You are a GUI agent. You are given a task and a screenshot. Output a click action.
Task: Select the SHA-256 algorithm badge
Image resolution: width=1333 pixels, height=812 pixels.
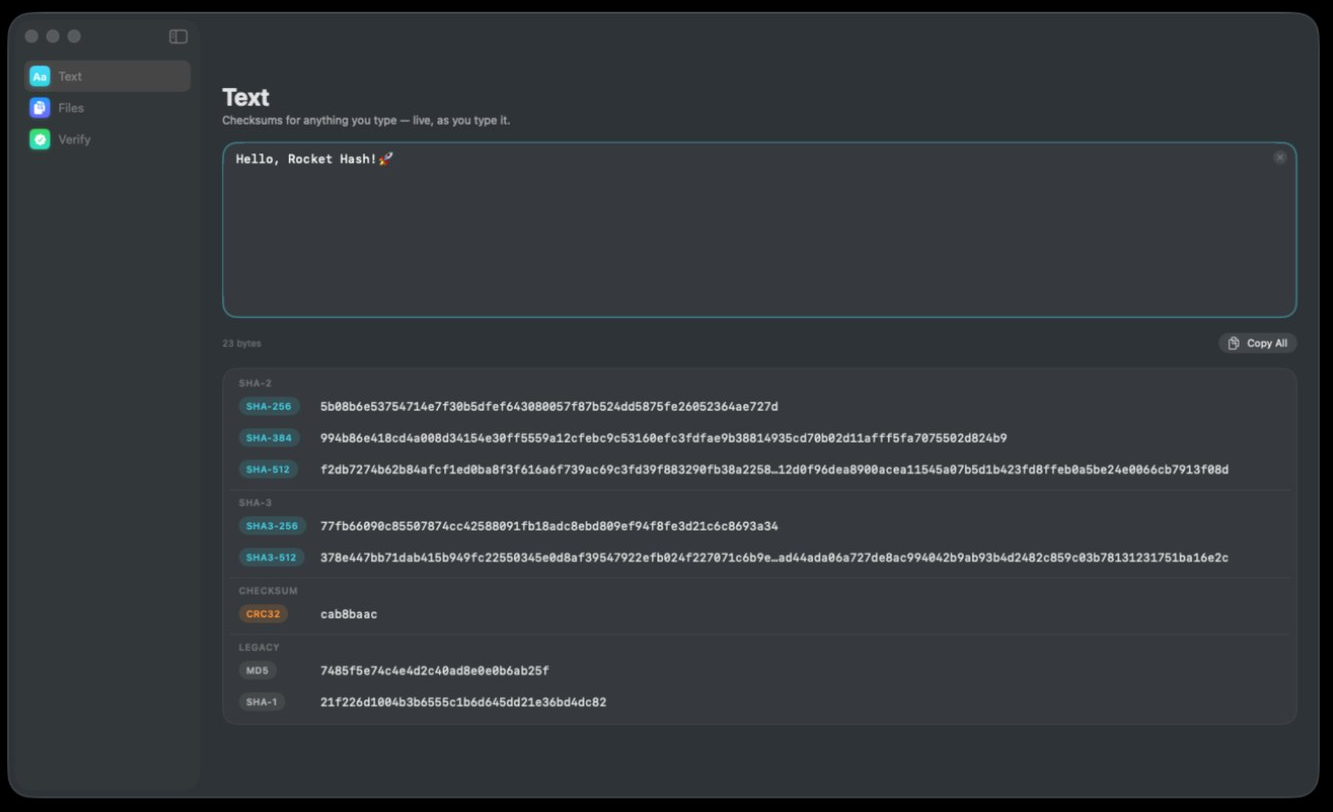tap(269, 407)
